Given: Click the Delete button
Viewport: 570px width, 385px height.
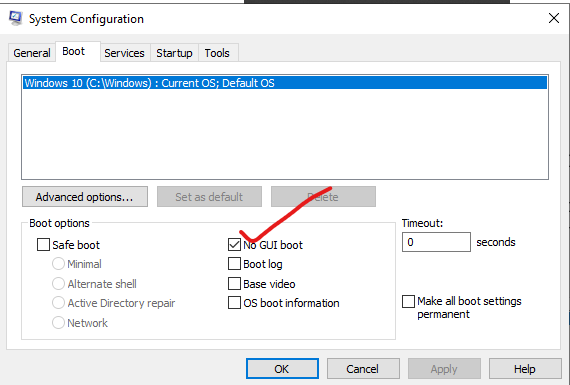Looking at the screenshot, I should coord(323,197).
